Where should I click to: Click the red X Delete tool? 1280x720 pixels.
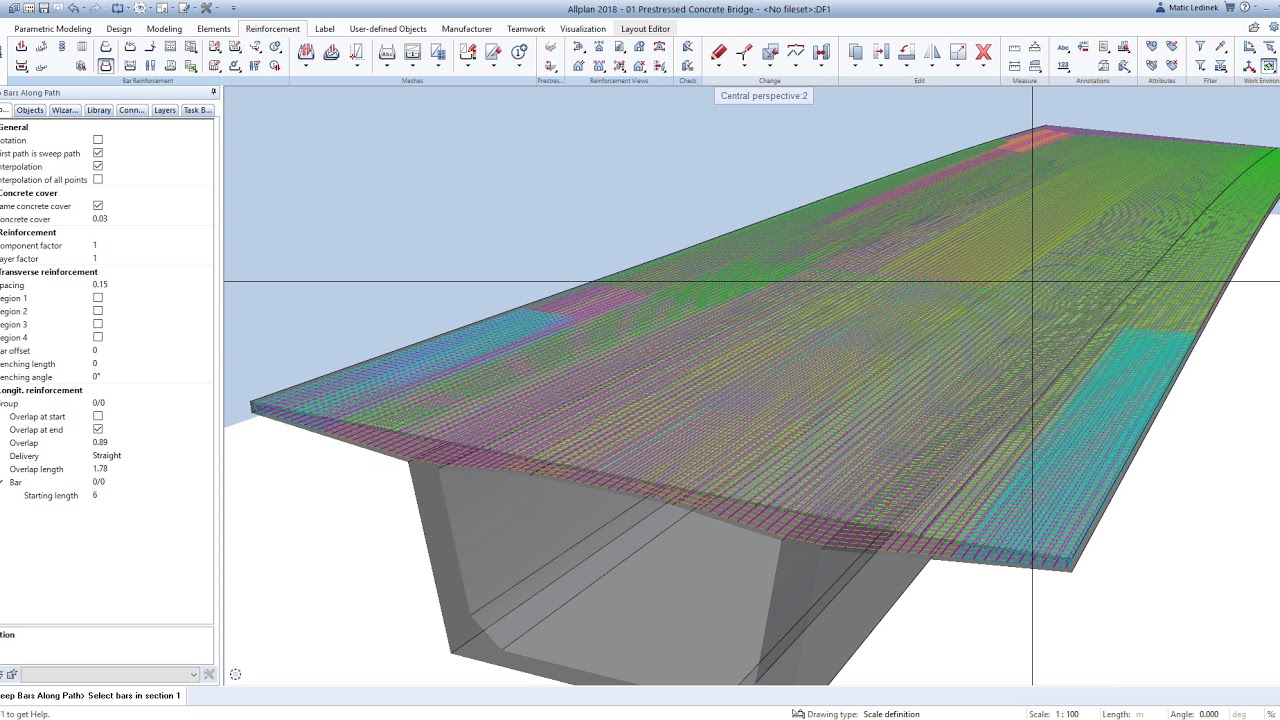pyautogui.click(x=983, y=52)
